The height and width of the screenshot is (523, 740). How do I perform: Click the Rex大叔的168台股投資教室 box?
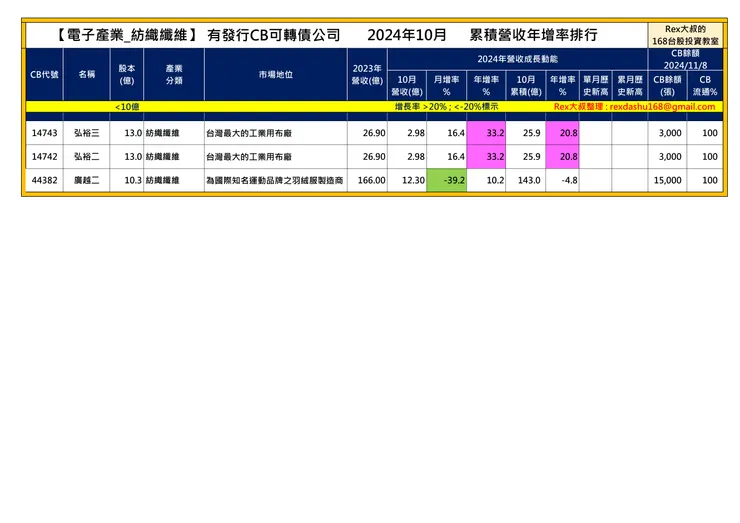(x=685, y=35)
